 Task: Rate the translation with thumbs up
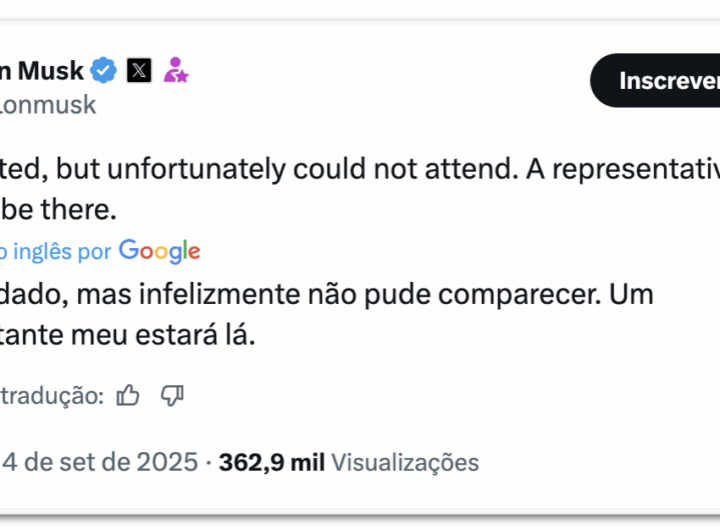128,396
